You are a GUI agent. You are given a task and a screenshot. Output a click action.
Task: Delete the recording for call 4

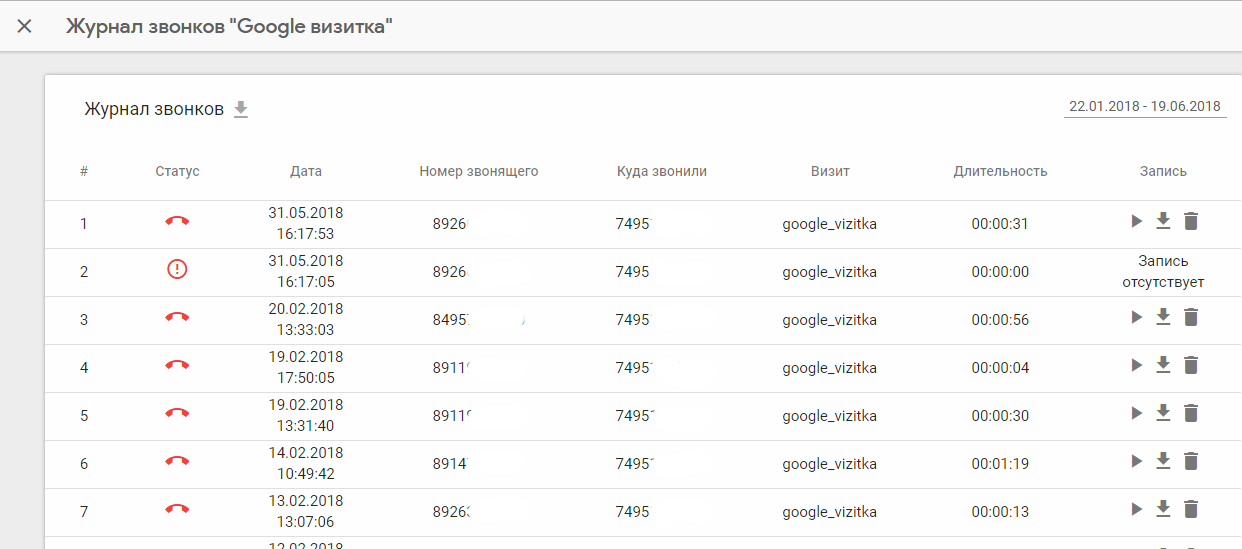point(1190,365)
